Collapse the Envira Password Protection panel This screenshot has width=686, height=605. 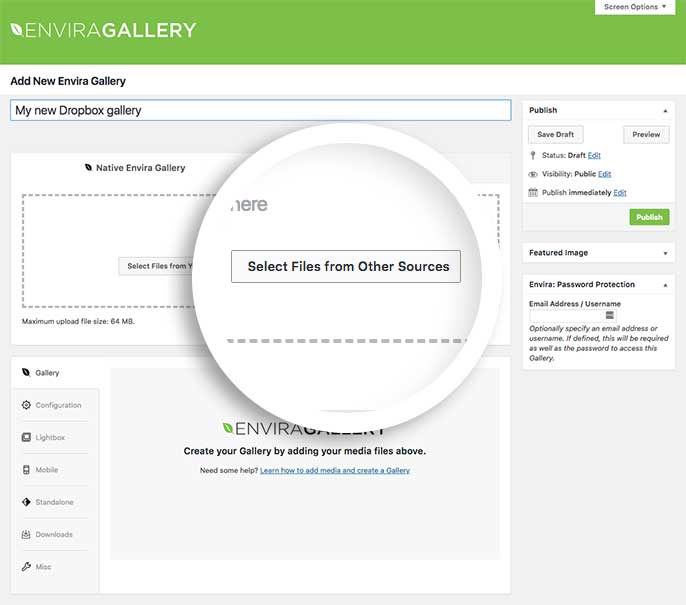coord(665,285)
